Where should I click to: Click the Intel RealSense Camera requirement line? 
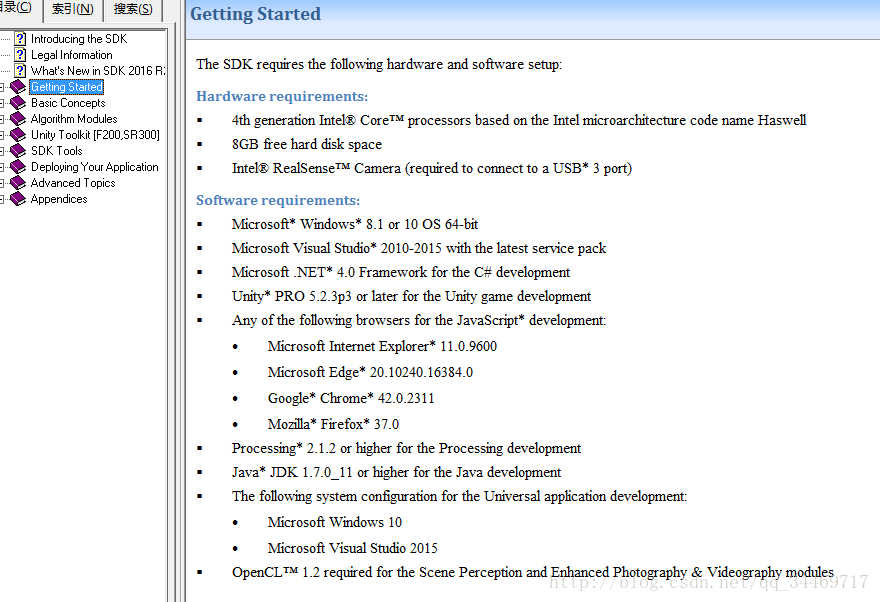432,168
